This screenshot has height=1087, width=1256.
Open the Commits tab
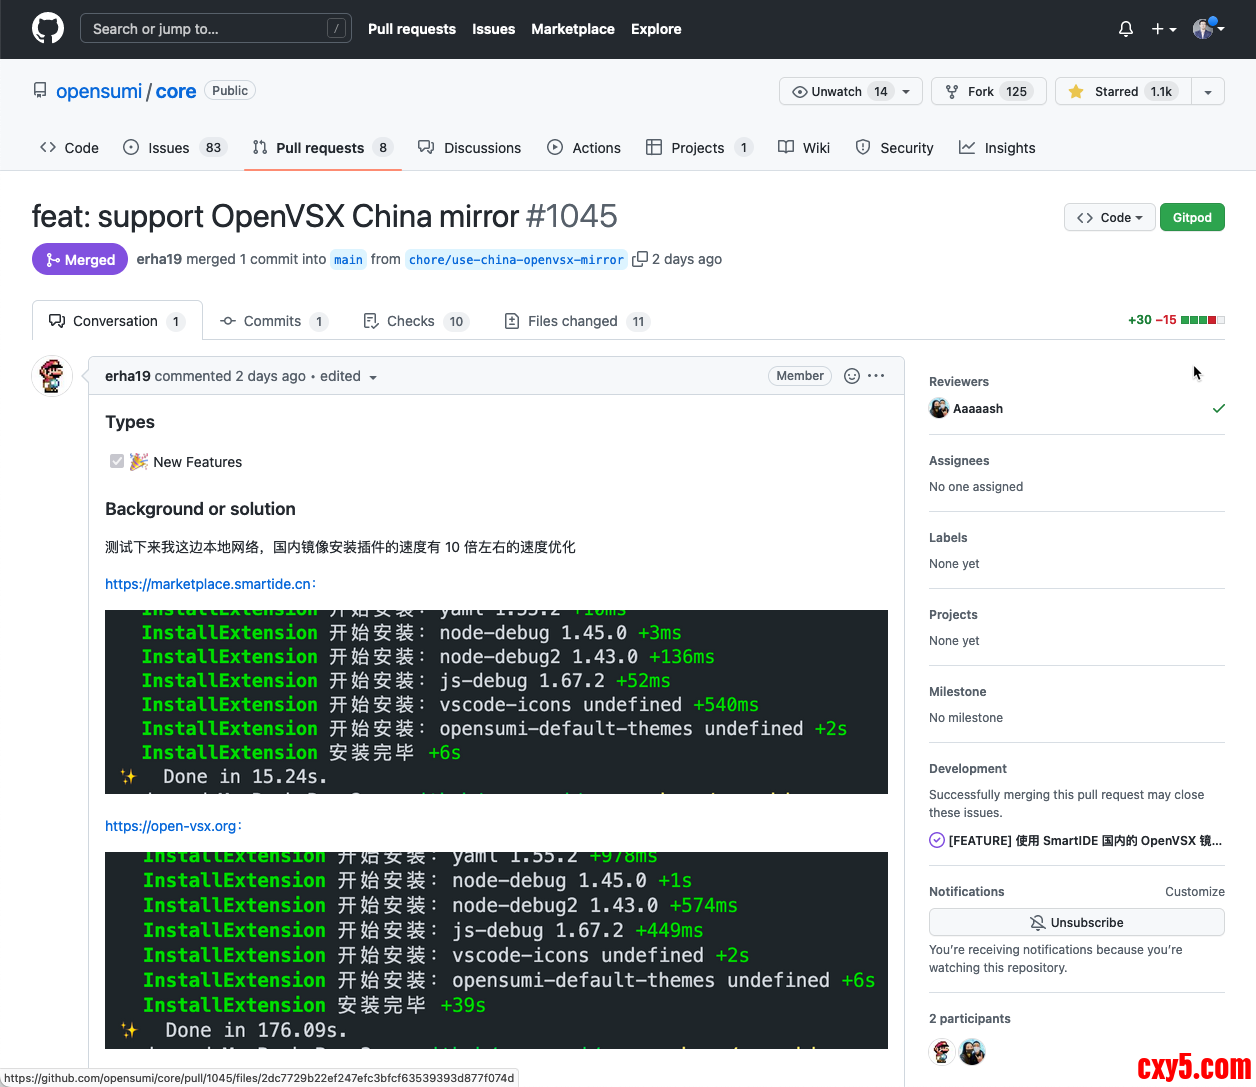coord(273,321)
